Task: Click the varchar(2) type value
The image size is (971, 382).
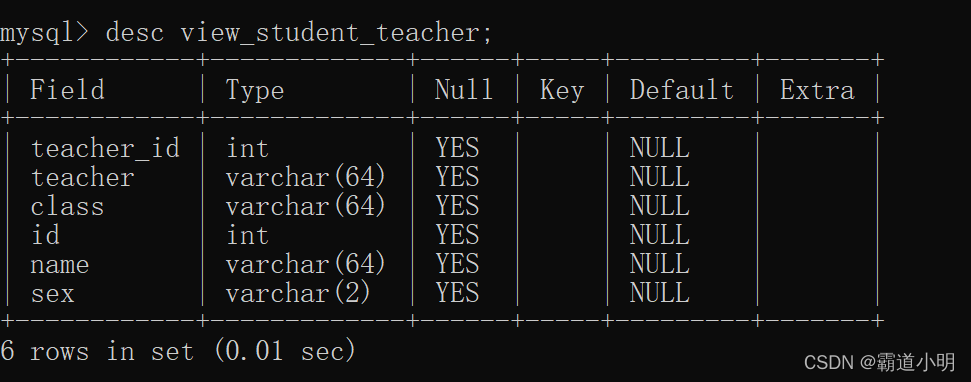Action: (x=298, y=293)
